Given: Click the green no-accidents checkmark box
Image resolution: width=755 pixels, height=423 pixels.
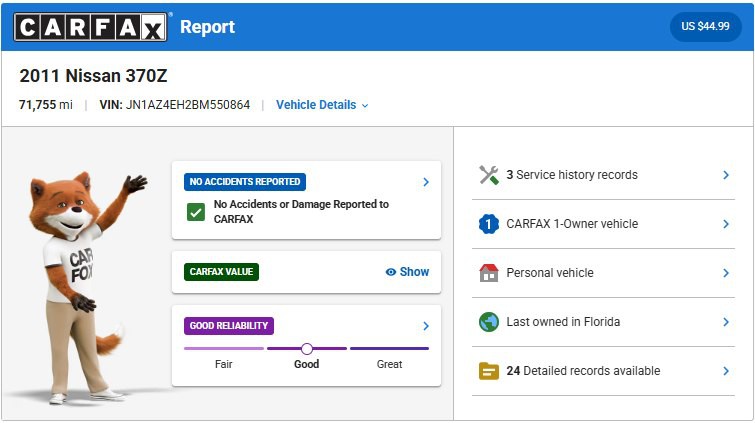Looking at the screenshot, I should coord(197,212).
